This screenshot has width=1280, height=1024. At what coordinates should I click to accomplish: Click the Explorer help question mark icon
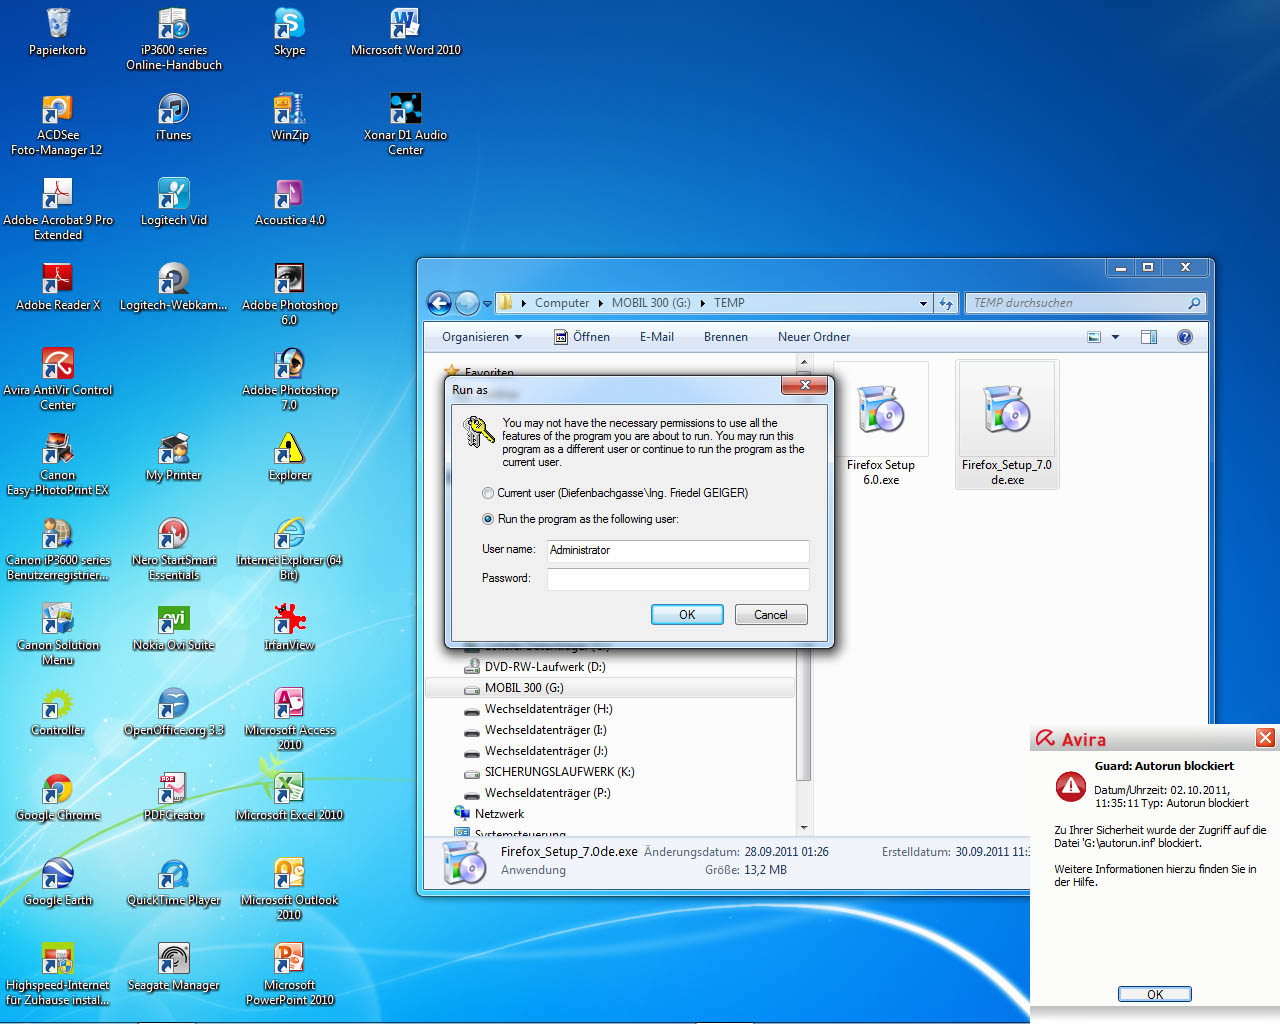(x=1185, y=337)
